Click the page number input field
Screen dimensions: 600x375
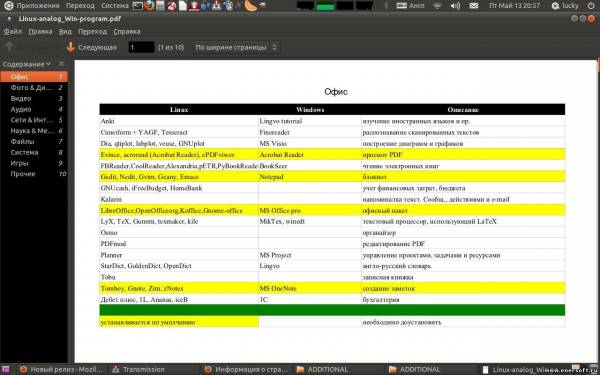click(x=141, y=47)
